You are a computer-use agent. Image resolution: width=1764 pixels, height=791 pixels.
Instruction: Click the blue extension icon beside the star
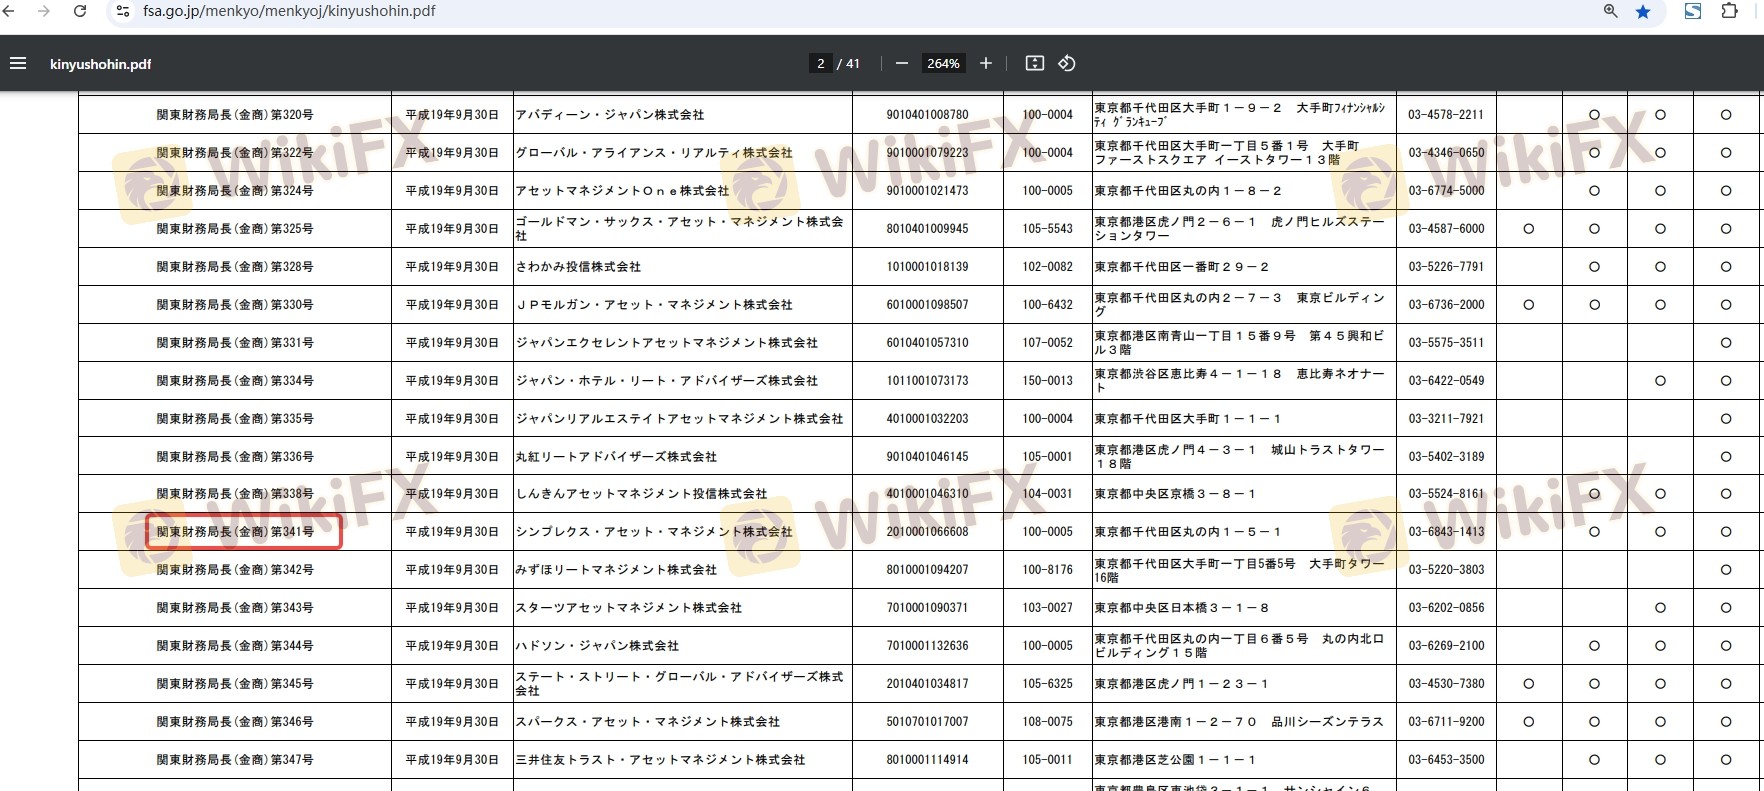[x=1692, y=11]
